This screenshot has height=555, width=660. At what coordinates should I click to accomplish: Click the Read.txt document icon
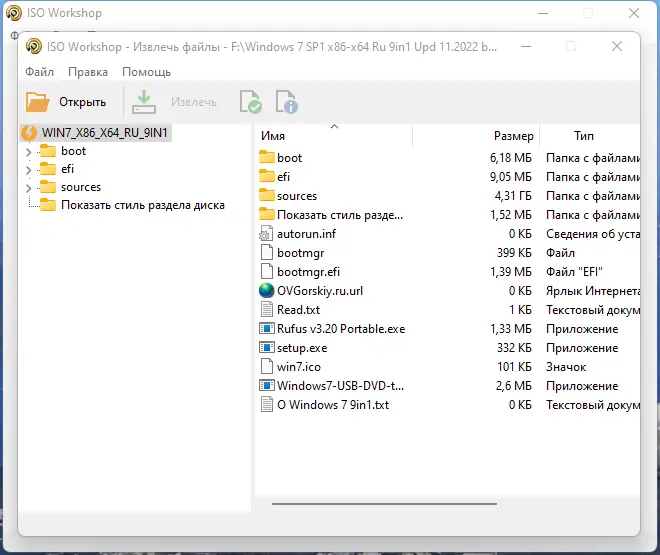pyautogui.click(x=266, y=309)
